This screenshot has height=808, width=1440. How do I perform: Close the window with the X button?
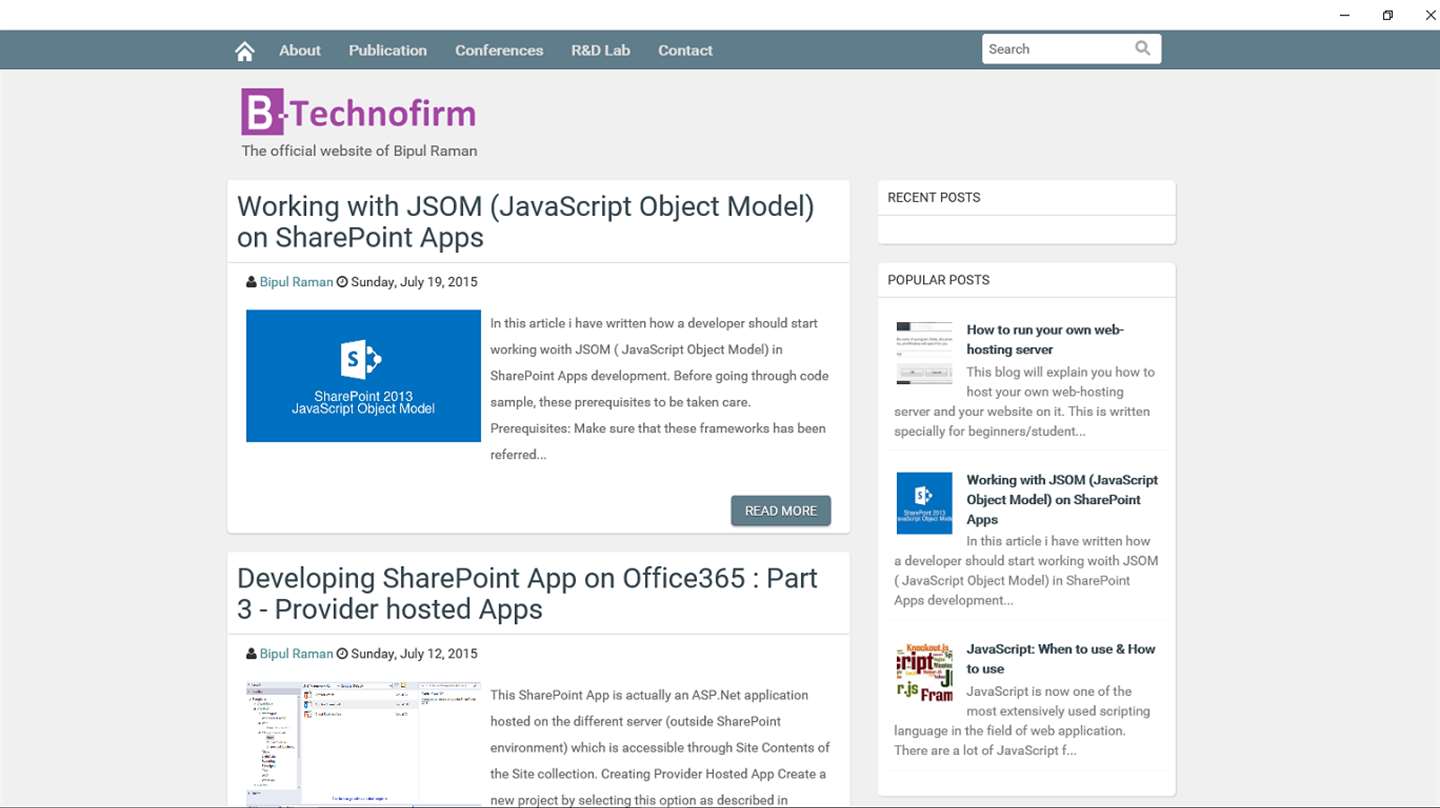[x=1430, y=15]
